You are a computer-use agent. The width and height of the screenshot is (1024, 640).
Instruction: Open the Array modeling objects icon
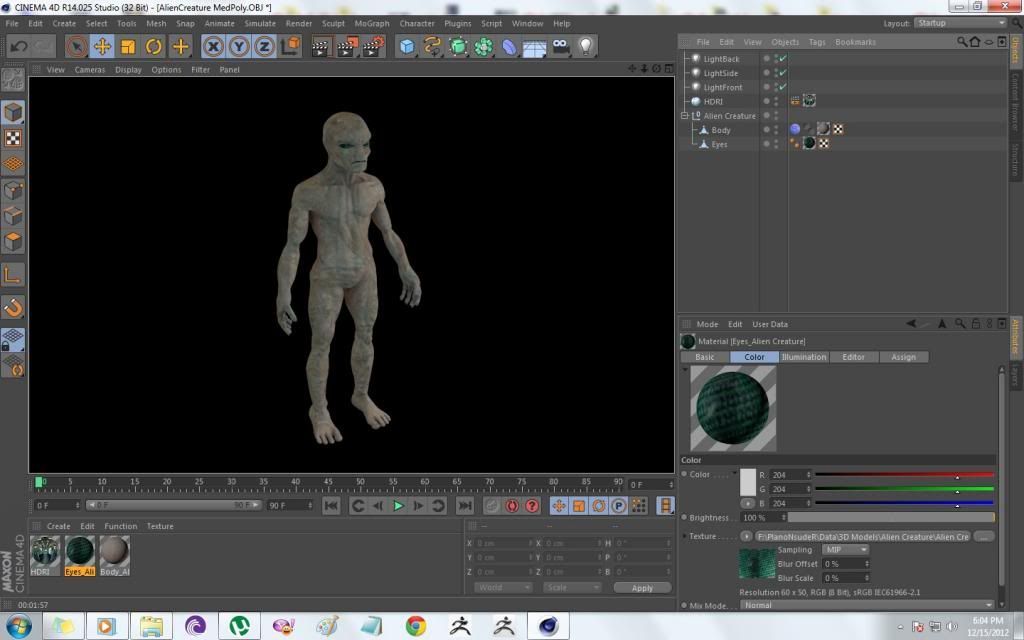484,46
